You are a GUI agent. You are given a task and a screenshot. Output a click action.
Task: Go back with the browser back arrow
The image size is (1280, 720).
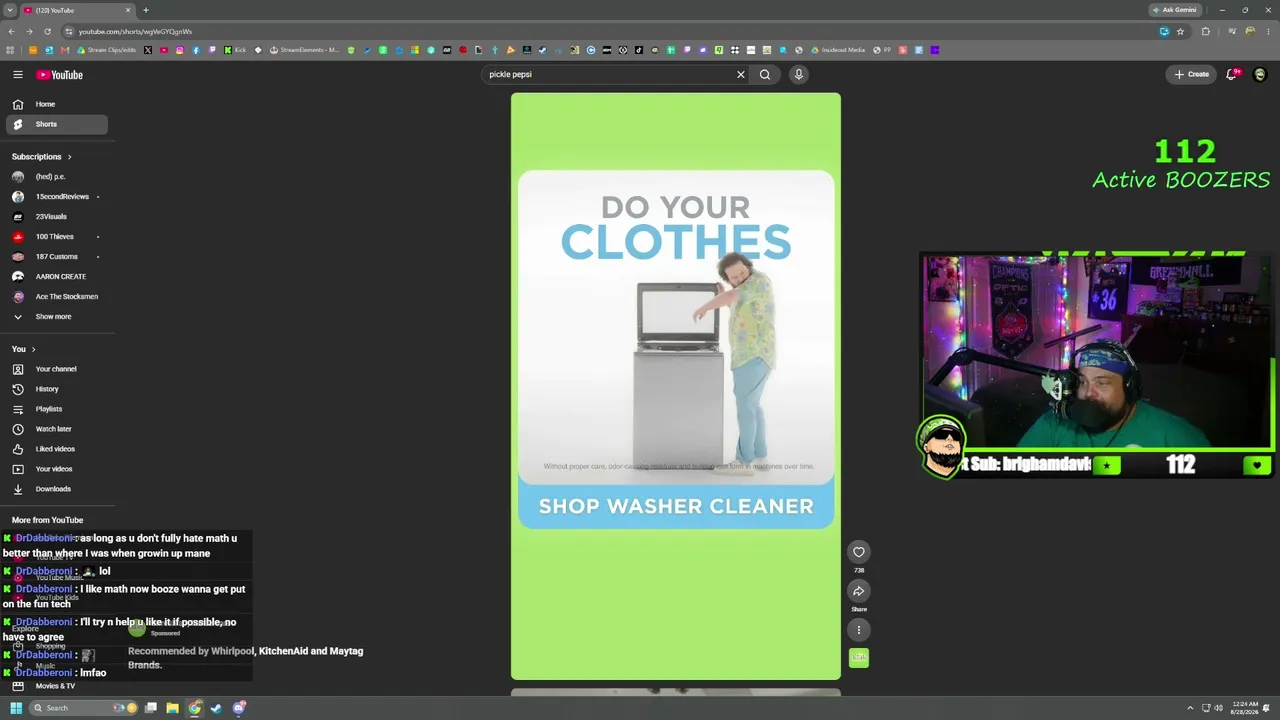(10, 32)
